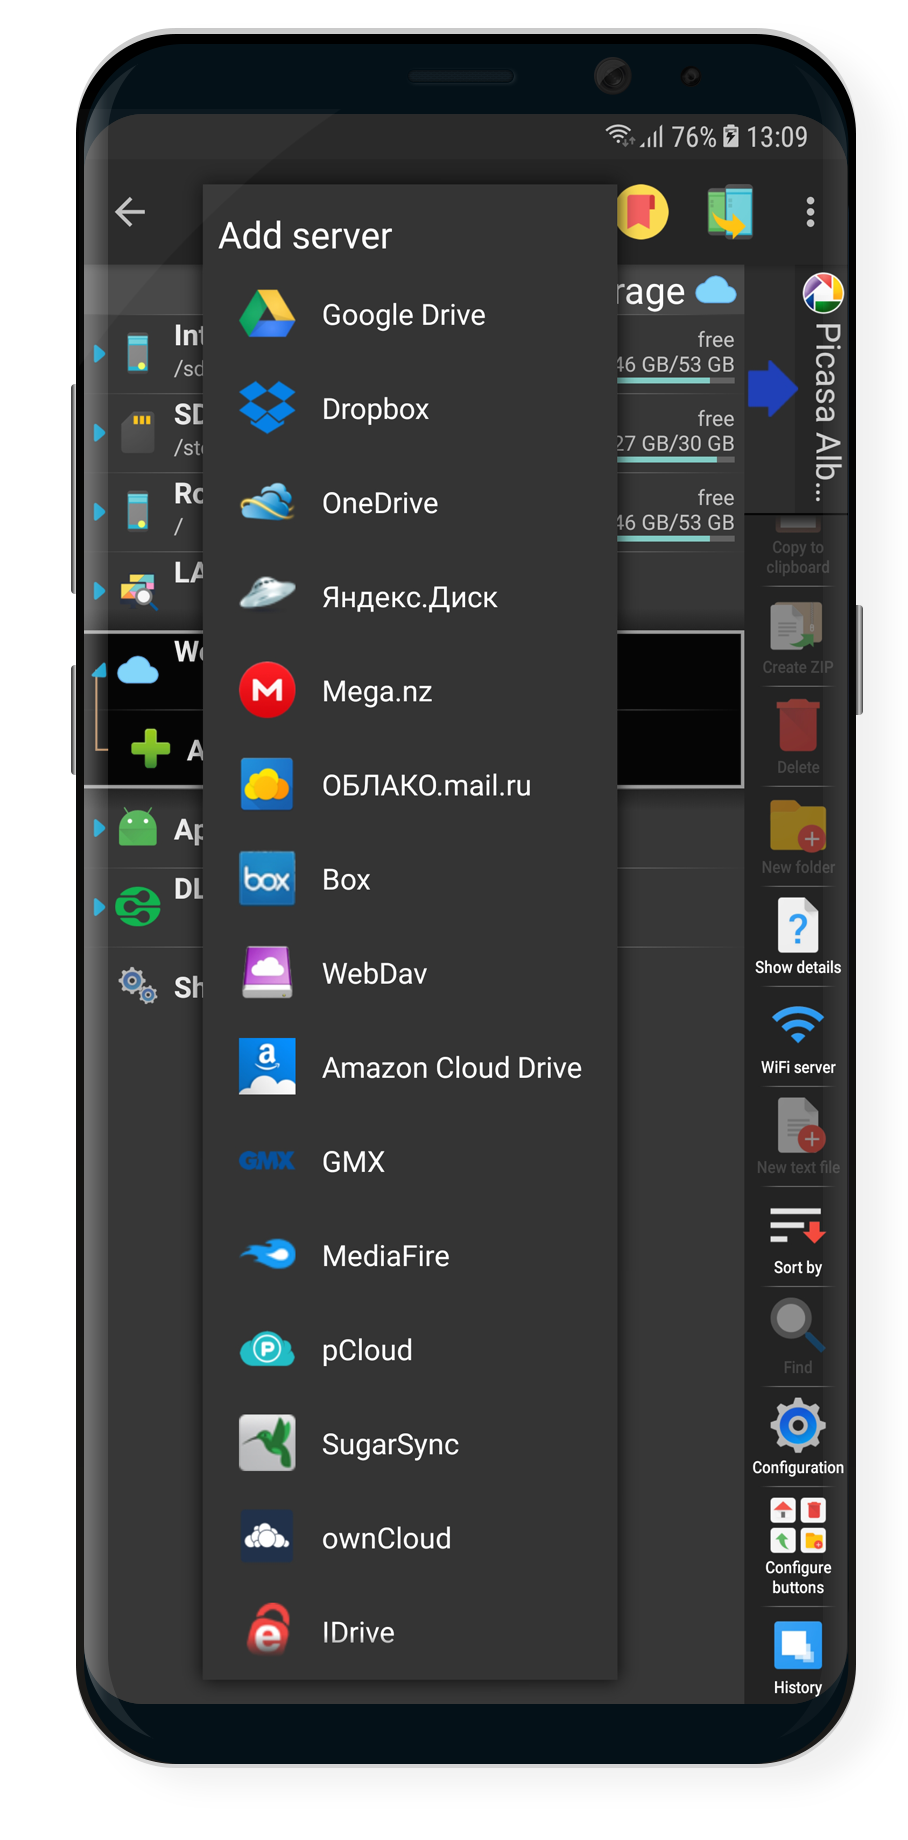Screen dimensions: 908x1840
Task: Pick pCloud as the server type
Action: click(x=410, y=1350)
